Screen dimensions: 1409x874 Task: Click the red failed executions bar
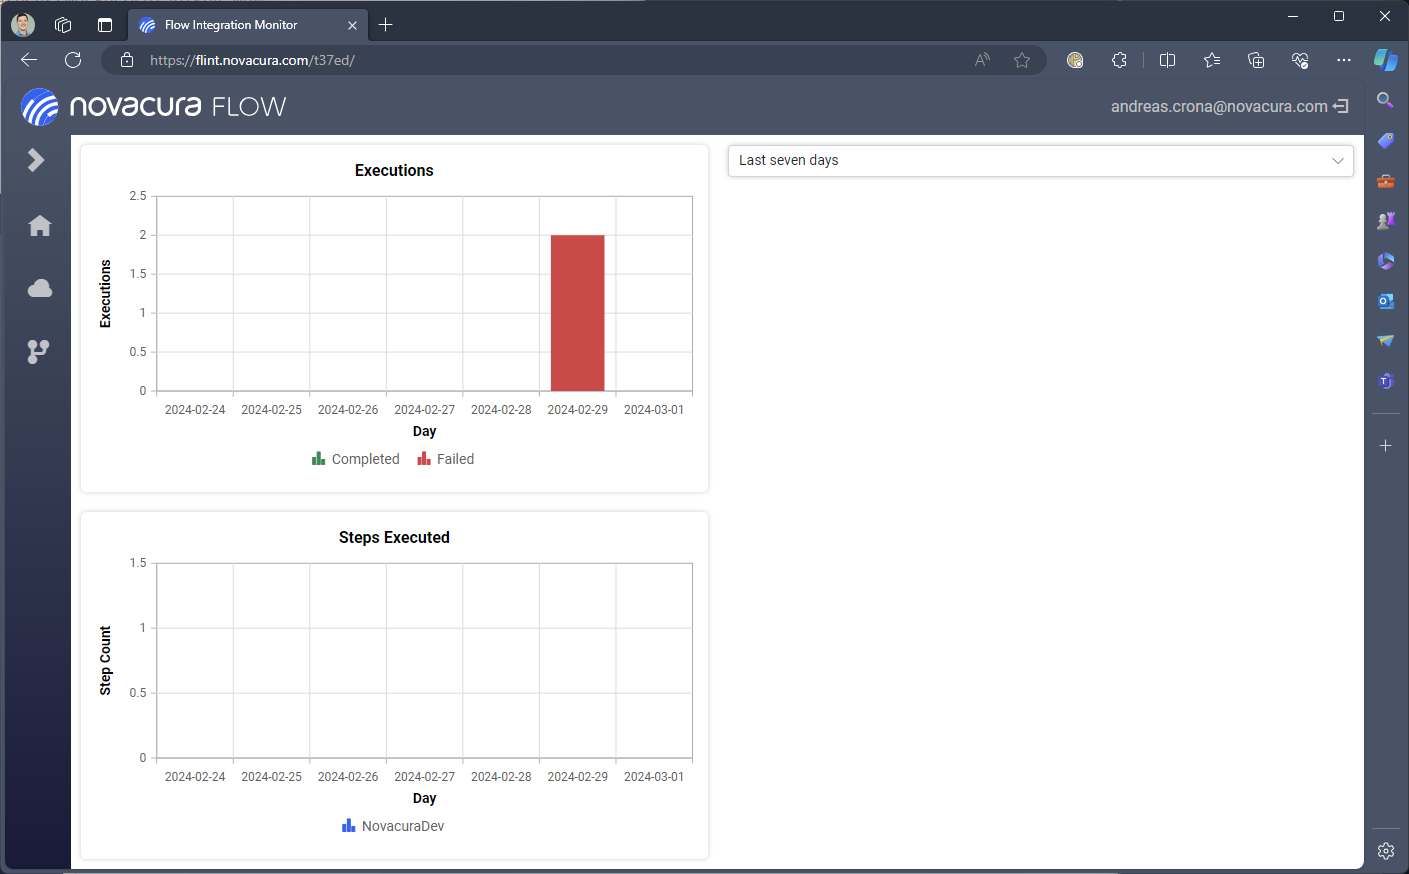(577, 313)
